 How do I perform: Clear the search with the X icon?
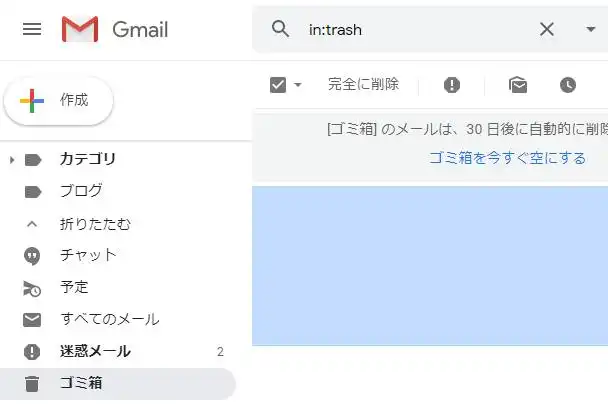547,29
